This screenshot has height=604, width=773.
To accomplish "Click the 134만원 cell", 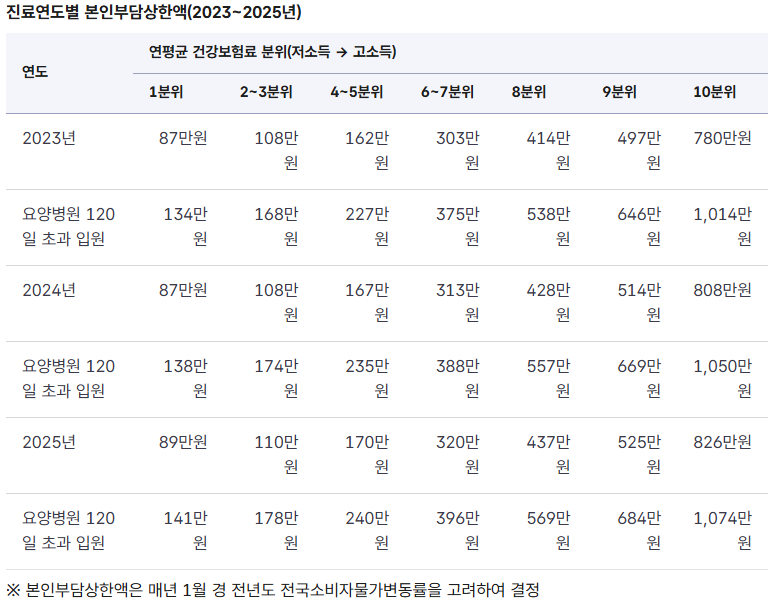I will point(186,226).
